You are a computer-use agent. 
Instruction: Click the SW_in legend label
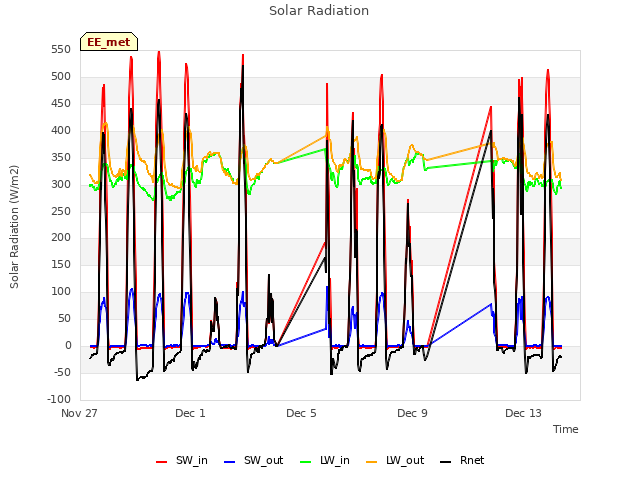pyautogui.click(x=191, y=460)
